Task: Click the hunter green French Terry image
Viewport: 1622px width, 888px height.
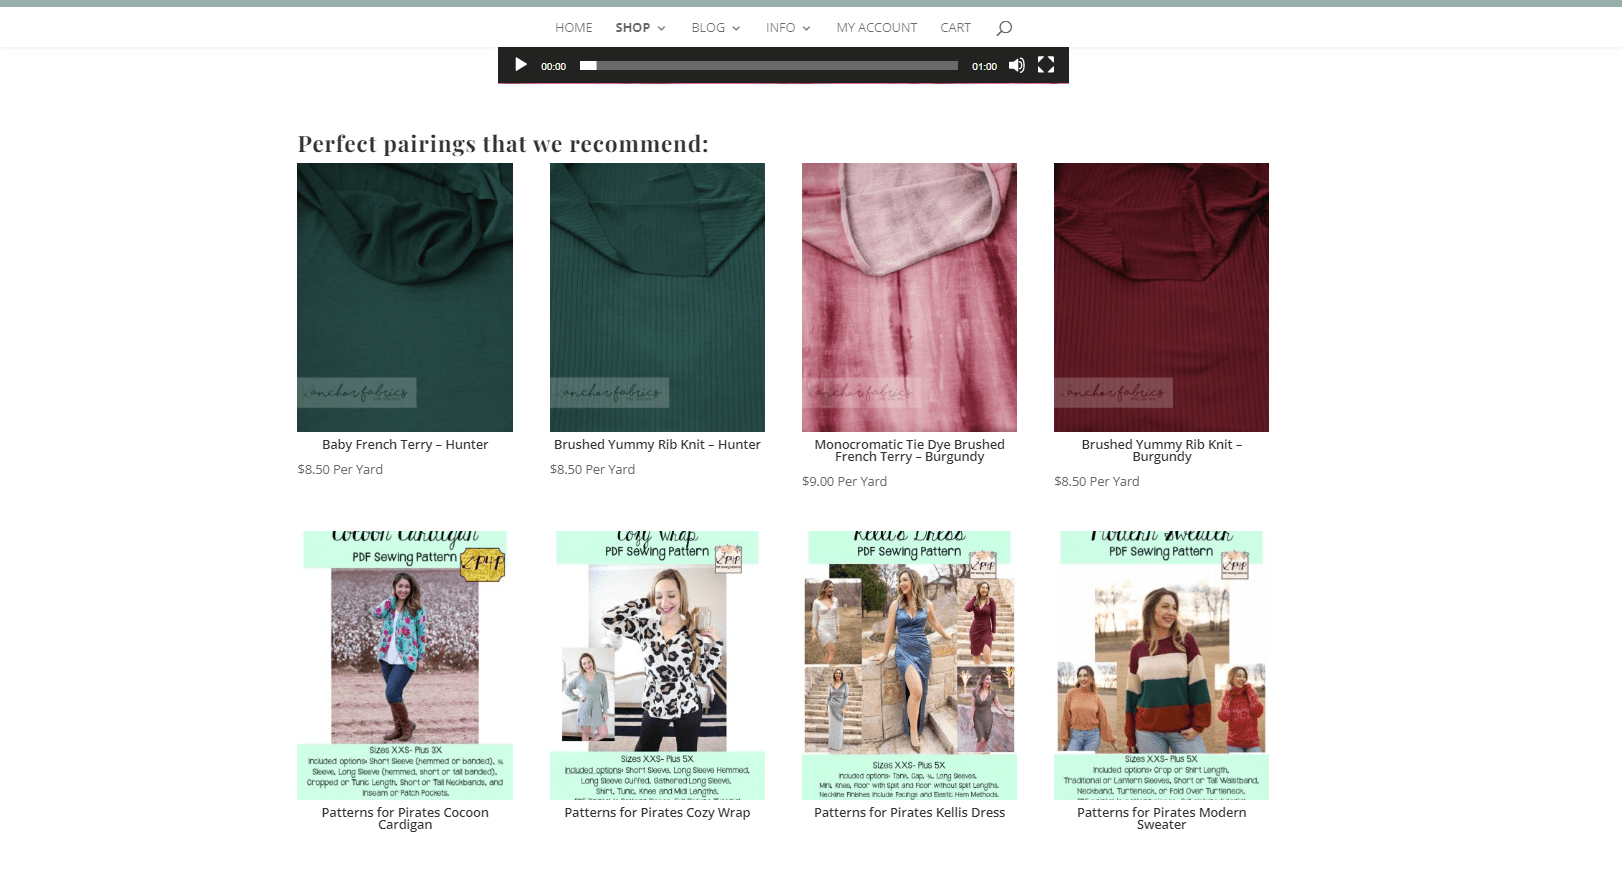Action: click(405, 297)
